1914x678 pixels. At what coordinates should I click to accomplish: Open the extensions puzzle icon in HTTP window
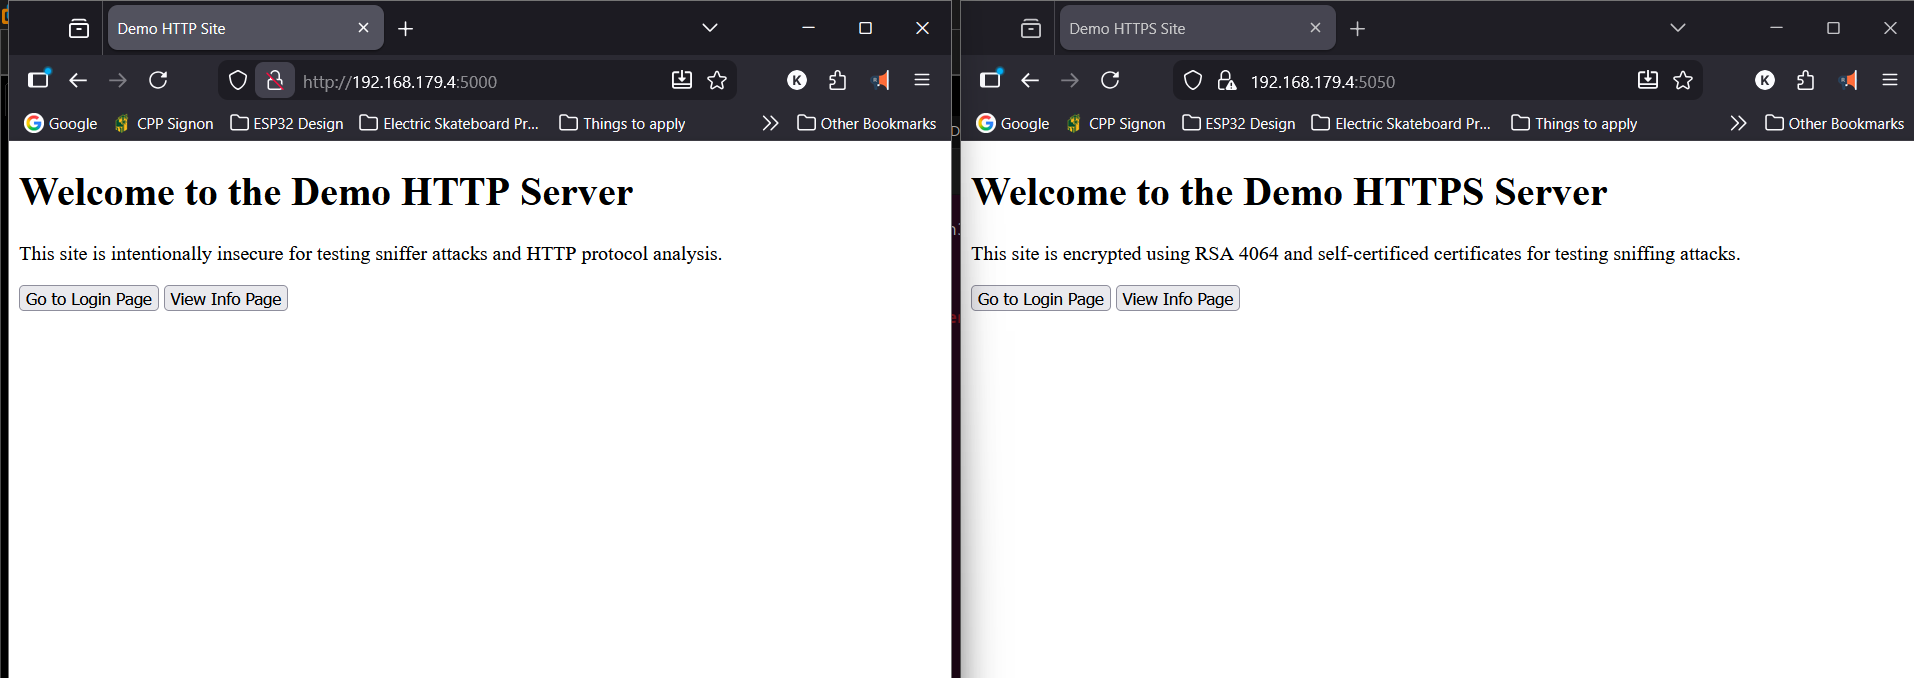(837, 81)
